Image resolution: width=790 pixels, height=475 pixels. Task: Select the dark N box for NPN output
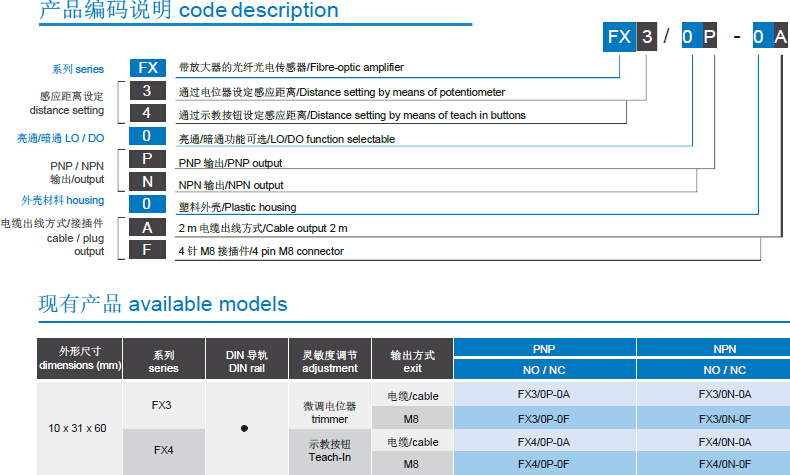click(x=147, y=182)
